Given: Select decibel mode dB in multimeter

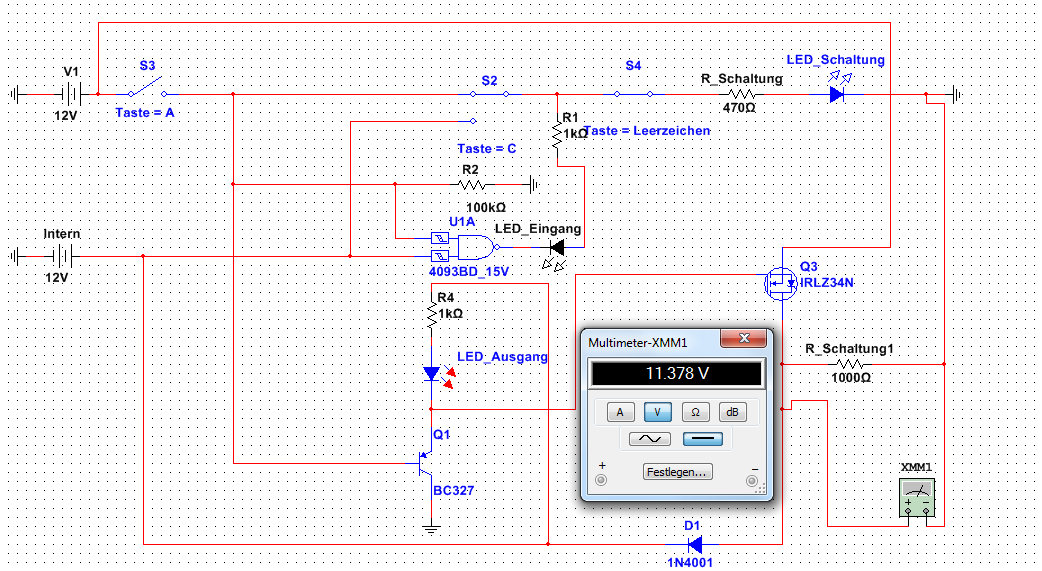Looking at the screenshot, I should (x=732, y=412).
